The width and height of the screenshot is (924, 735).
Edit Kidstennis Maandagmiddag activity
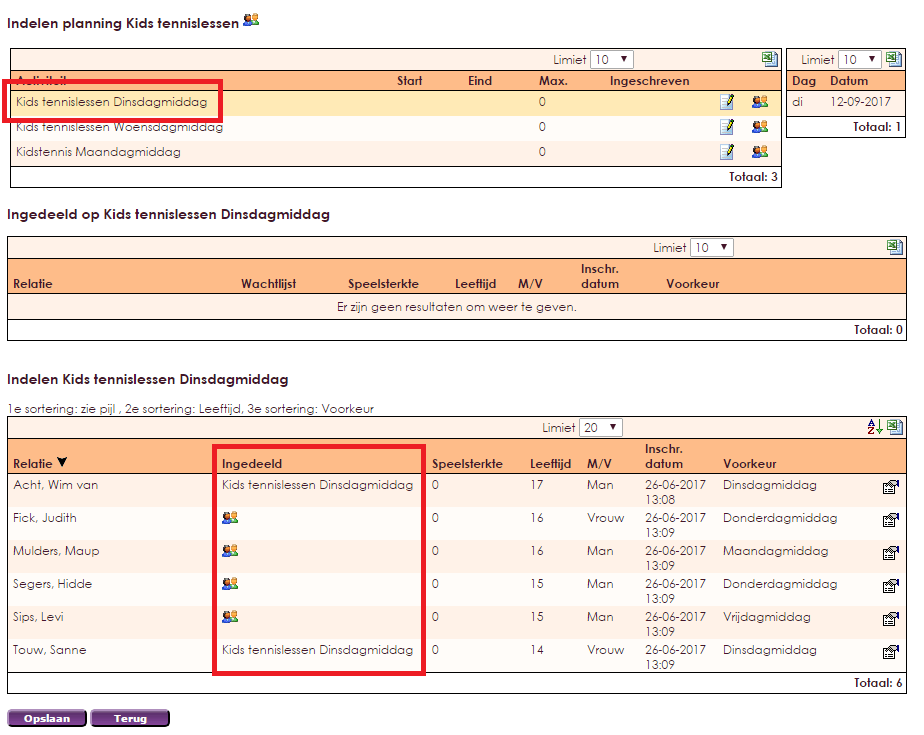(727, 152)
